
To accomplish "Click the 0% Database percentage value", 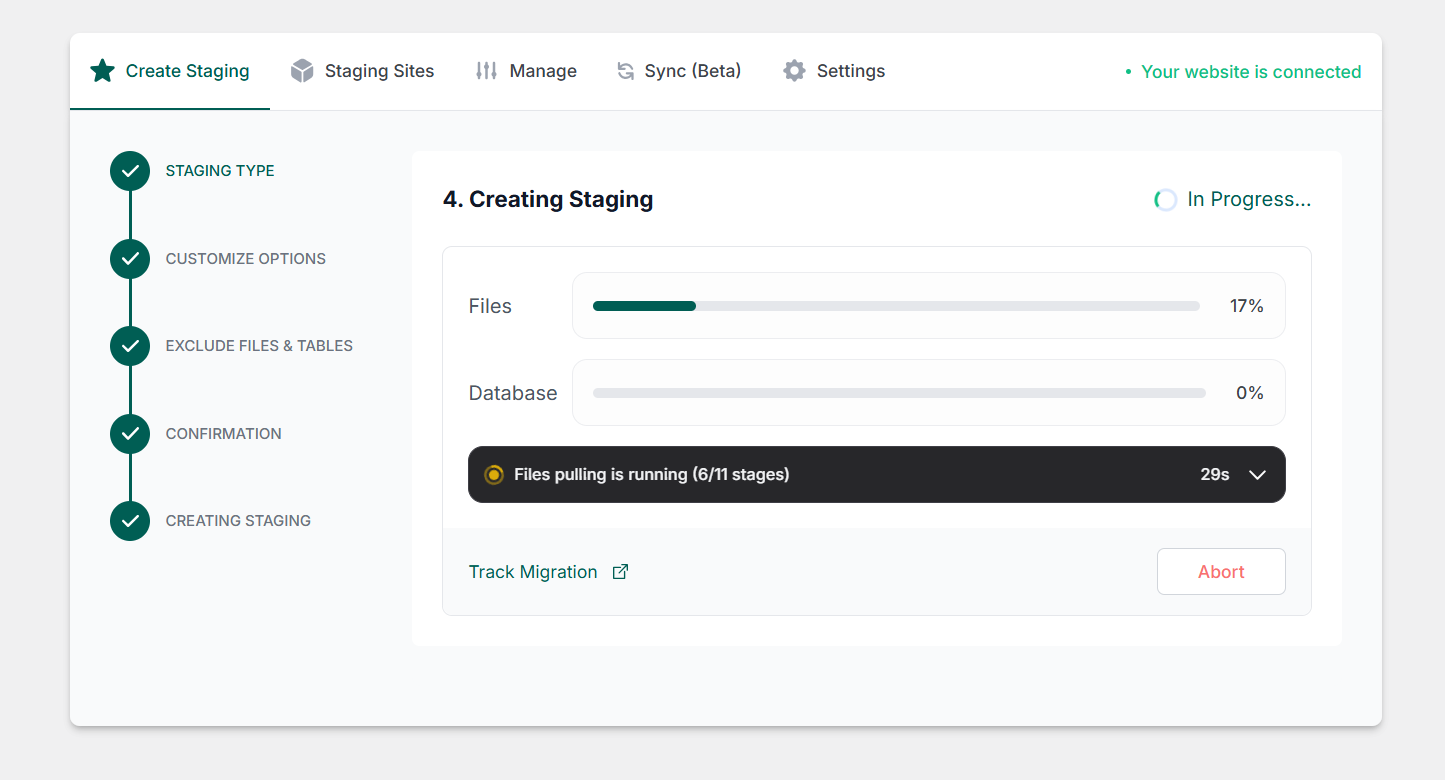I will (x=1250, y=393).
